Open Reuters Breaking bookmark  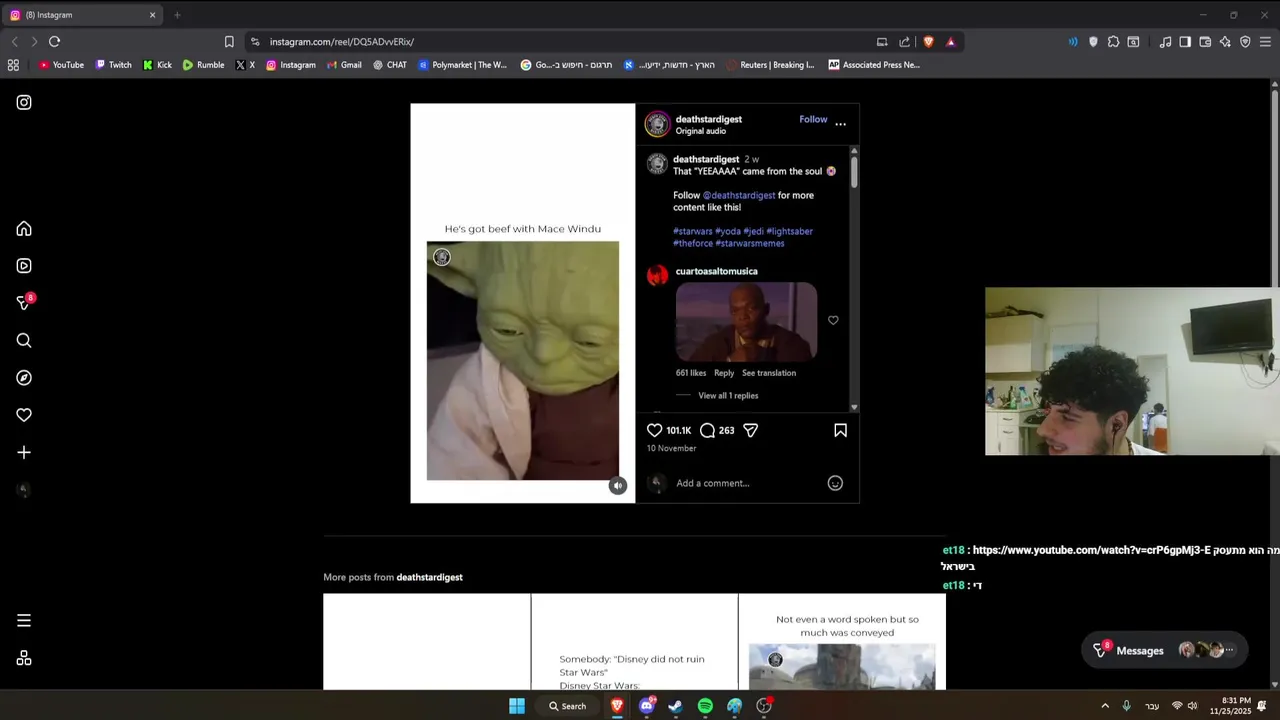(x=771, y=65)
